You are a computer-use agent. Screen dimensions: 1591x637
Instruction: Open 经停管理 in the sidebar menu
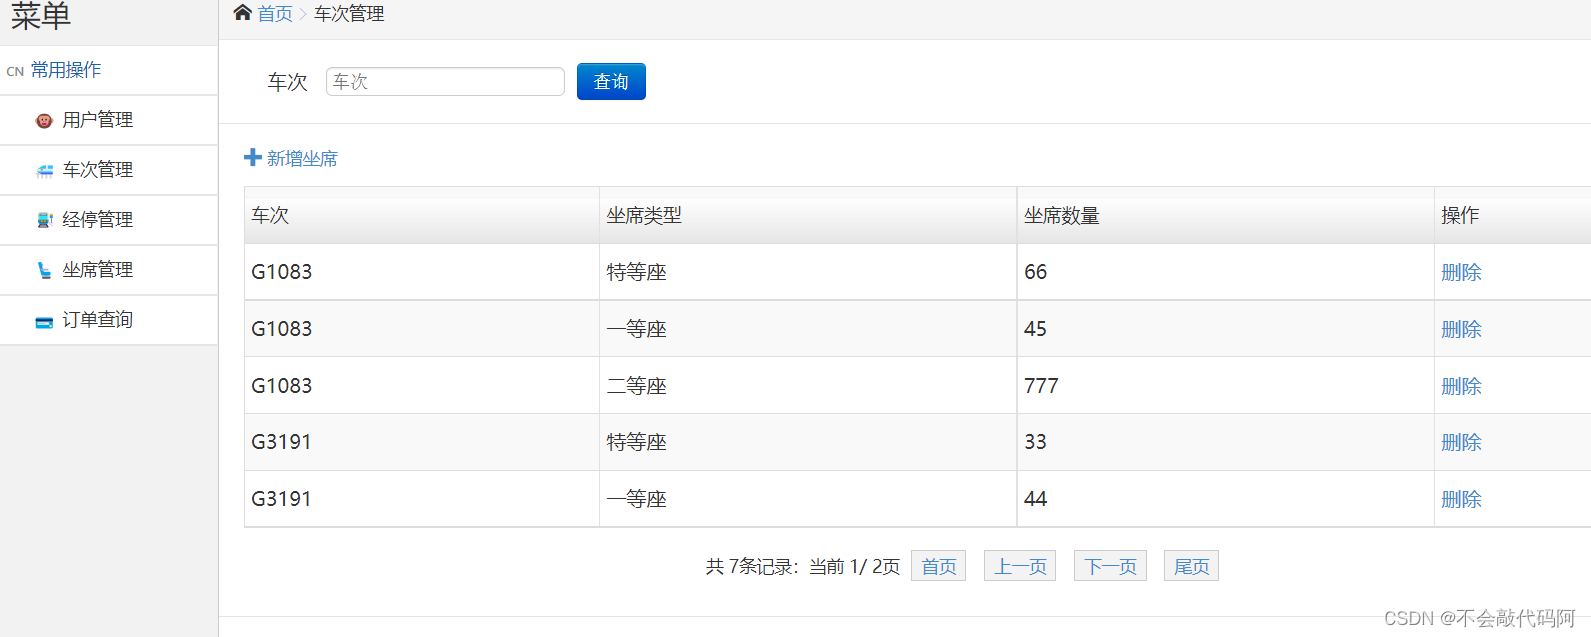coord(109,220)
